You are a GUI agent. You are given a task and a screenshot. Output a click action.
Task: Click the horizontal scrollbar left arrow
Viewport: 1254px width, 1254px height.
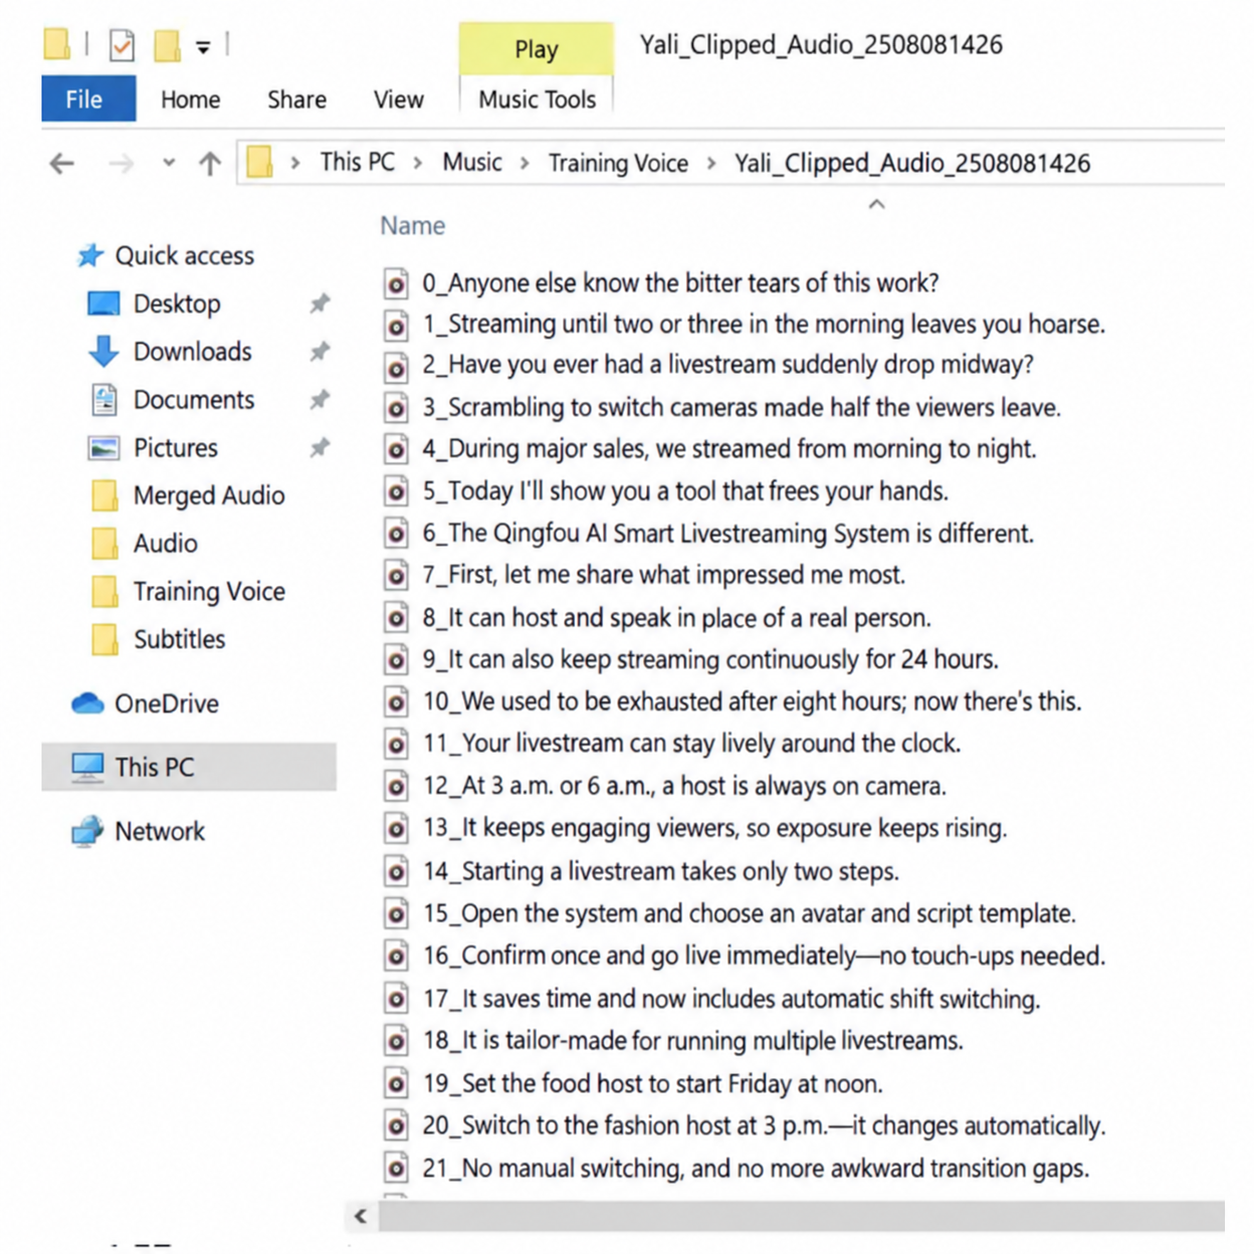[x=361, y=1216]
